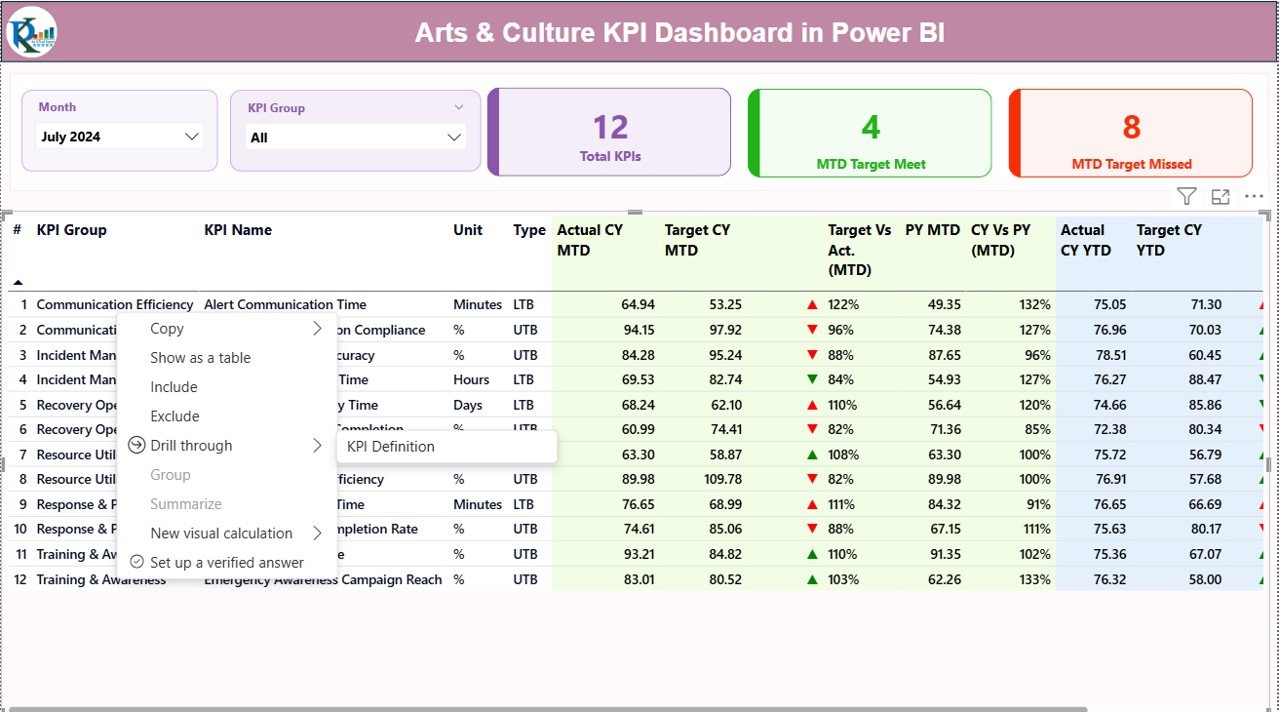Click the red up arrow in row 1
Image resolution: width=1280 pixels, height=712 pixels.
pyautogui.click(x=813, y=305)
